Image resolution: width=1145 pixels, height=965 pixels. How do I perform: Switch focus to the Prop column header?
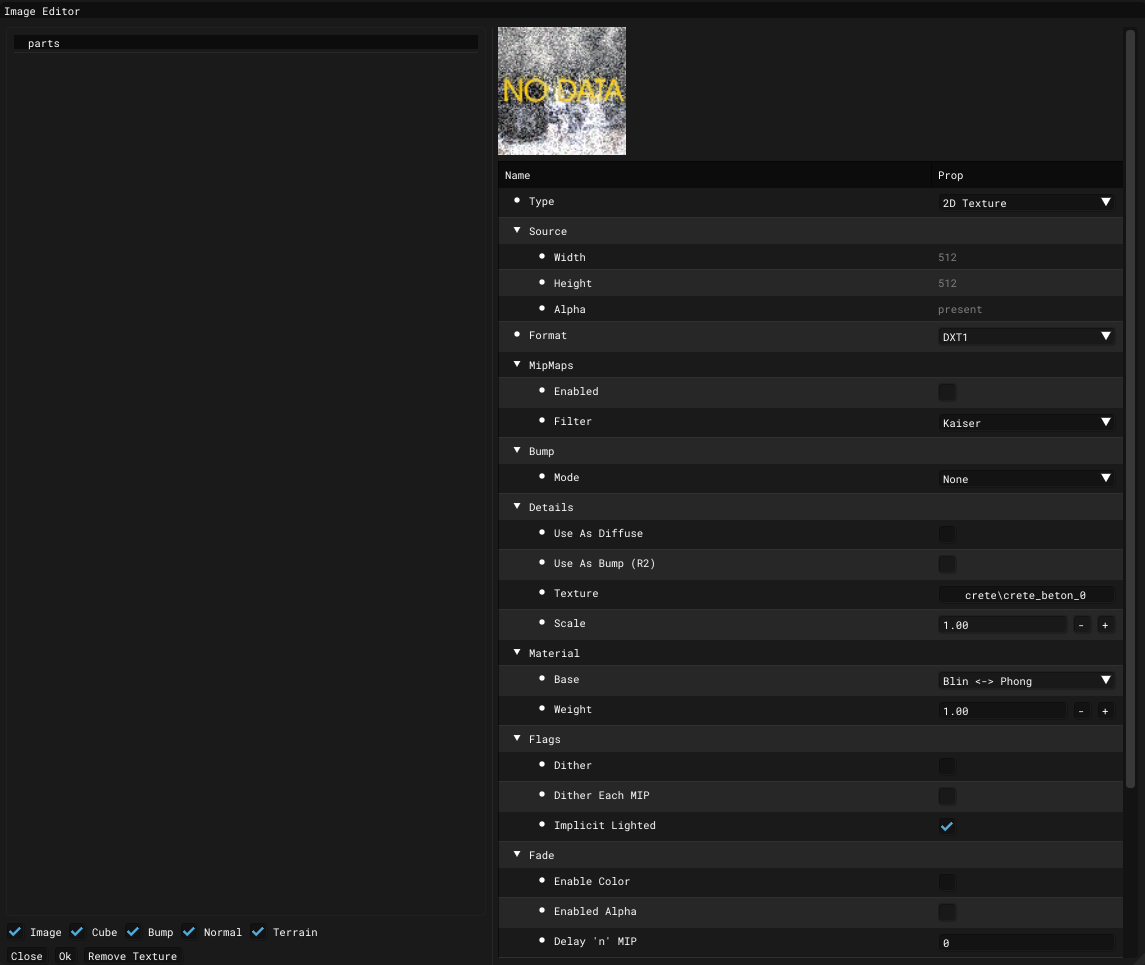950,175
